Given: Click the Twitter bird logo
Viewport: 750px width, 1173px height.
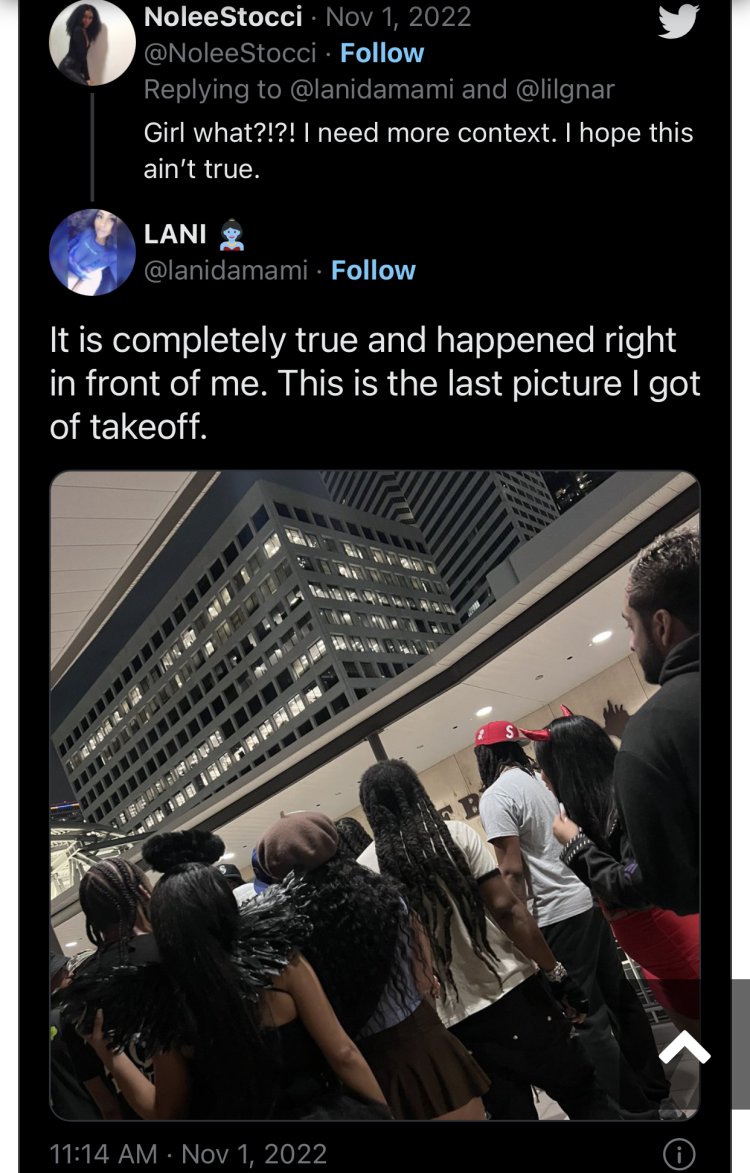Looking at the screenshot, I should pos(678,21).
